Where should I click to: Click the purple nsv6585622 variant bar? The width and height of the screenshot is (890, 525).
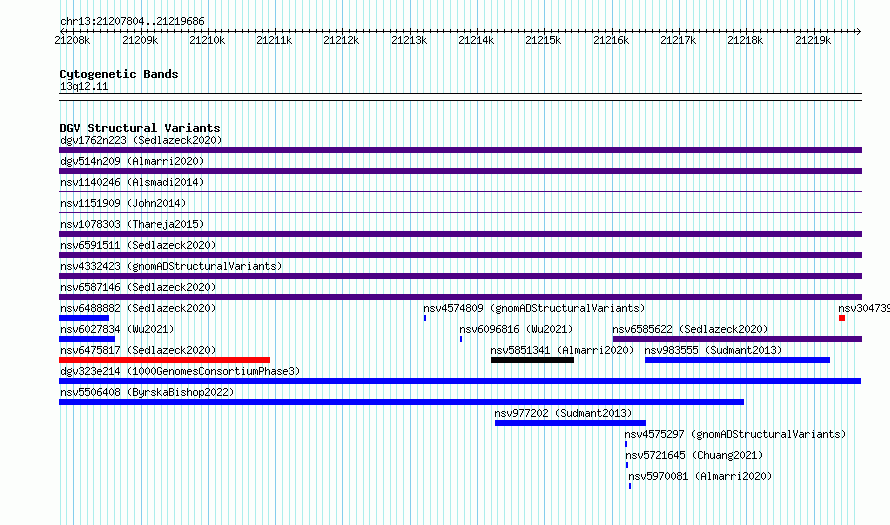(737, 339)
